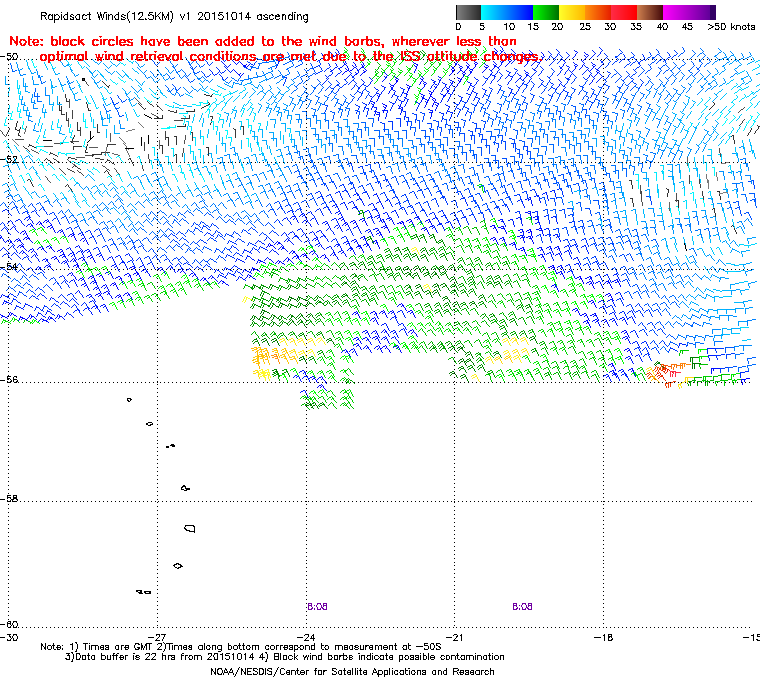Click the -18 longitude axis label
This screenshot has width=760, height=688.
[x=603, y=637]
